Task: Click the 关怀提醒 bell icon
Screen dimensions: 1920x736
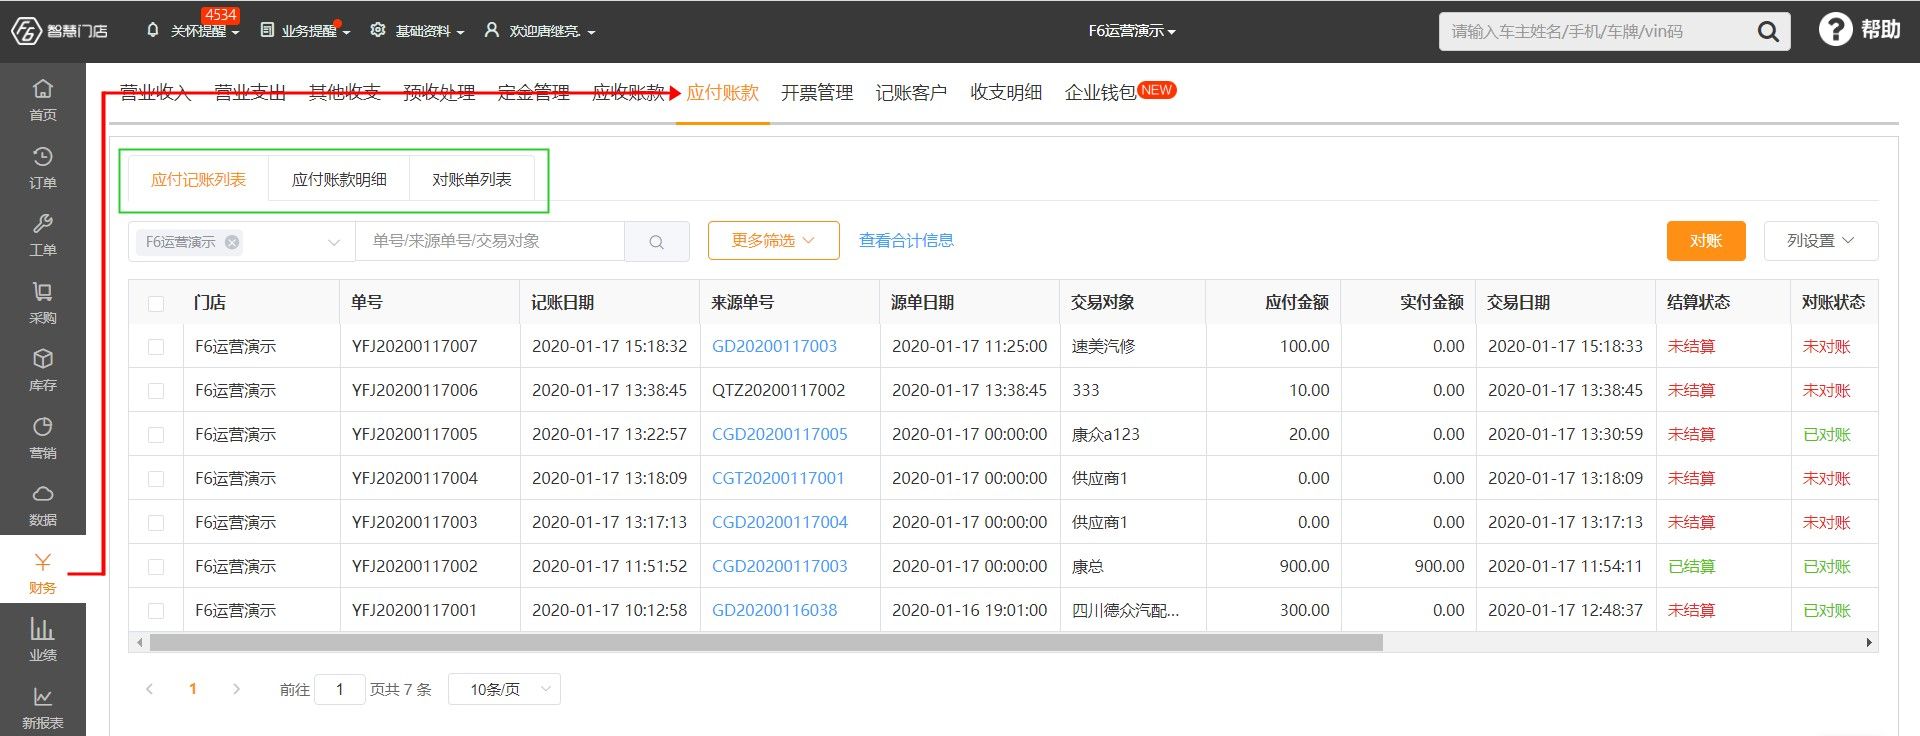Action: click(x=152, y=30)
